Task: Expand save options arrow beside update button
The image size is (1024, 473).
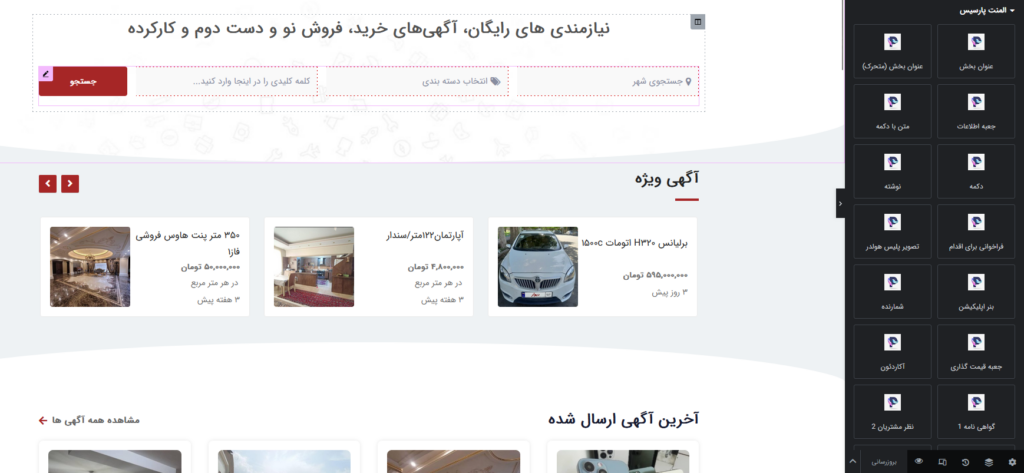Action: 853,462
